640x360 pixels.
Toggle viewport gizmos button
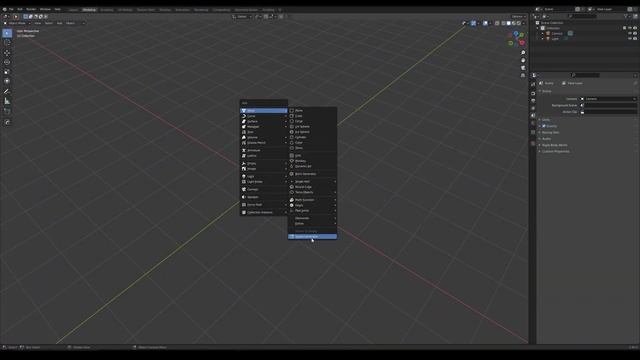click(x=473, y=23)
